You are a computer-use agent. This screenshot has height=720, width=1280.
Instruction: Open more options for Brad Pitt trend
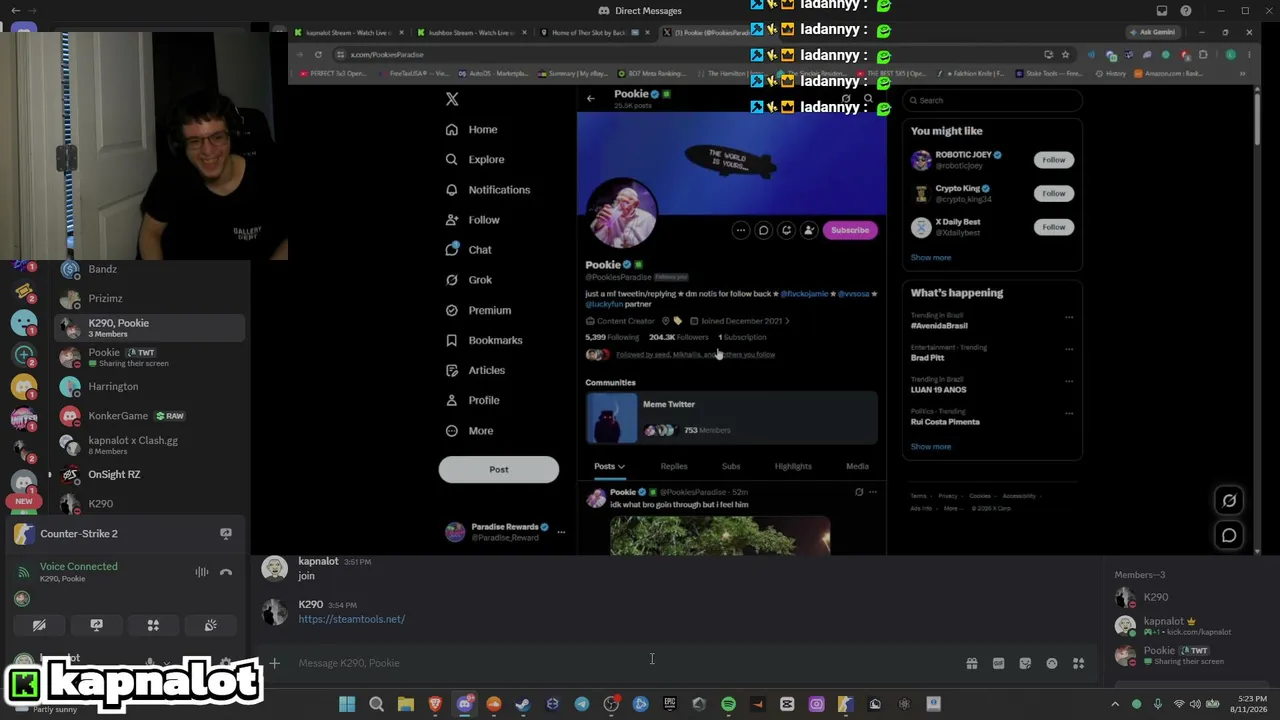pyautogui.click(x=1069, y=349)
